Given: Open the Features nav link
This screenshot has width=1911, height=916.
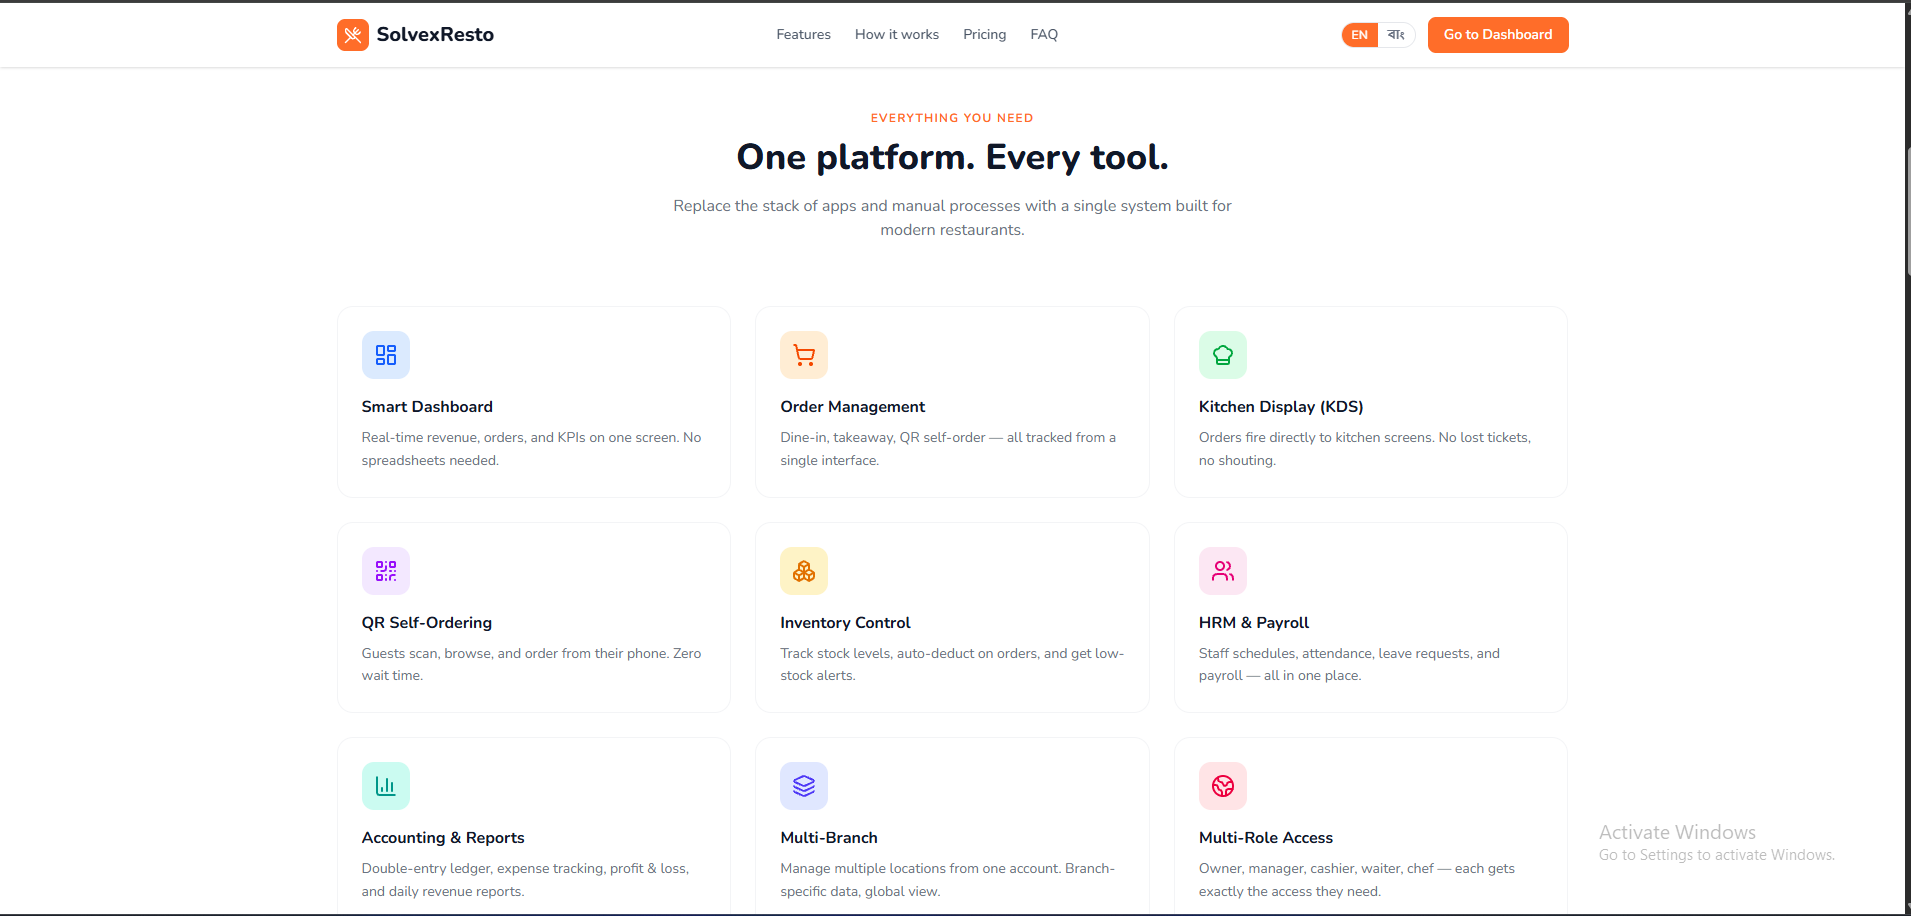Looking at the screenshot, I should pyautogui.click(x=803, y=34).
